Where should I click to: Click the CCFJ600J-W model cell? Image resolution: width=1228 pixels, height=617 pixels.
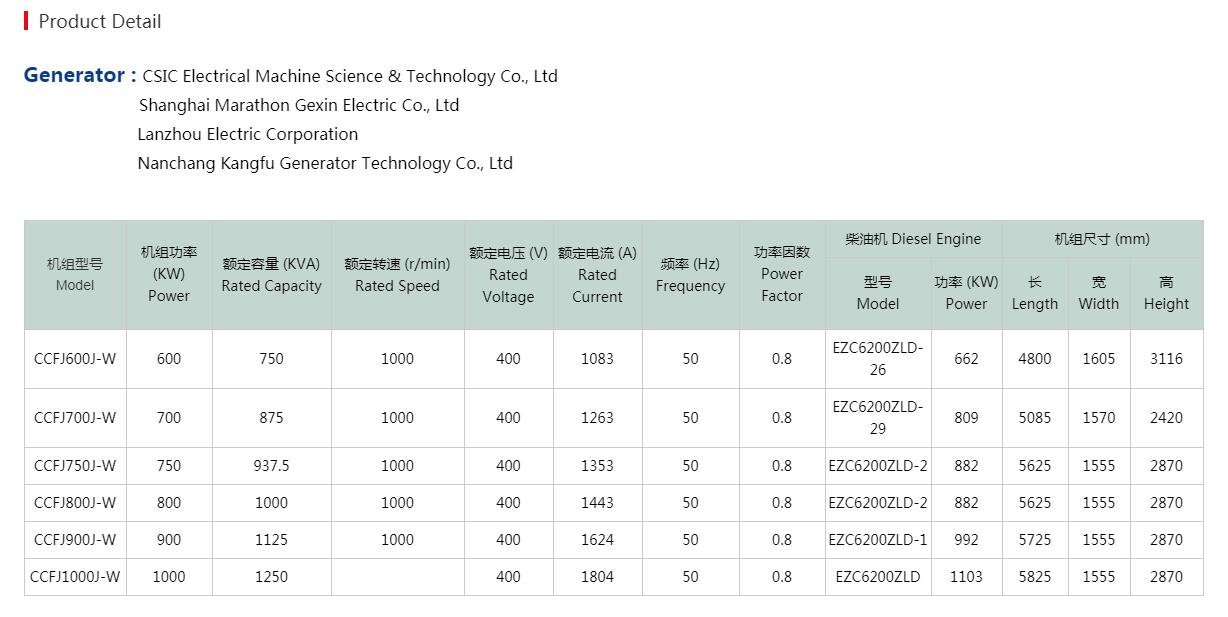pyautogui.click(x=75, y=359)
